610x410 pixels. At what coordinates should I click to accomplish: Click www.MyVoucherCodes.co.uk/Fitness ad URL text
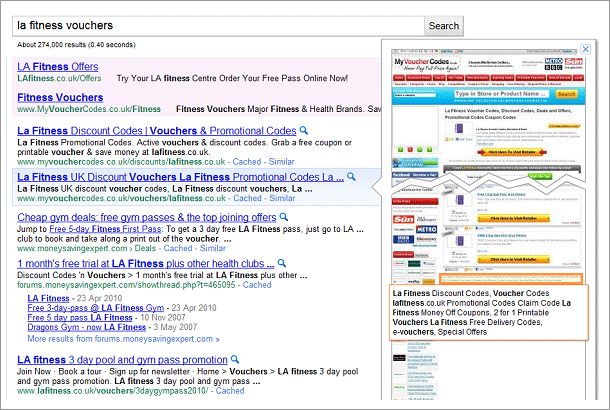tap(89, 109)
